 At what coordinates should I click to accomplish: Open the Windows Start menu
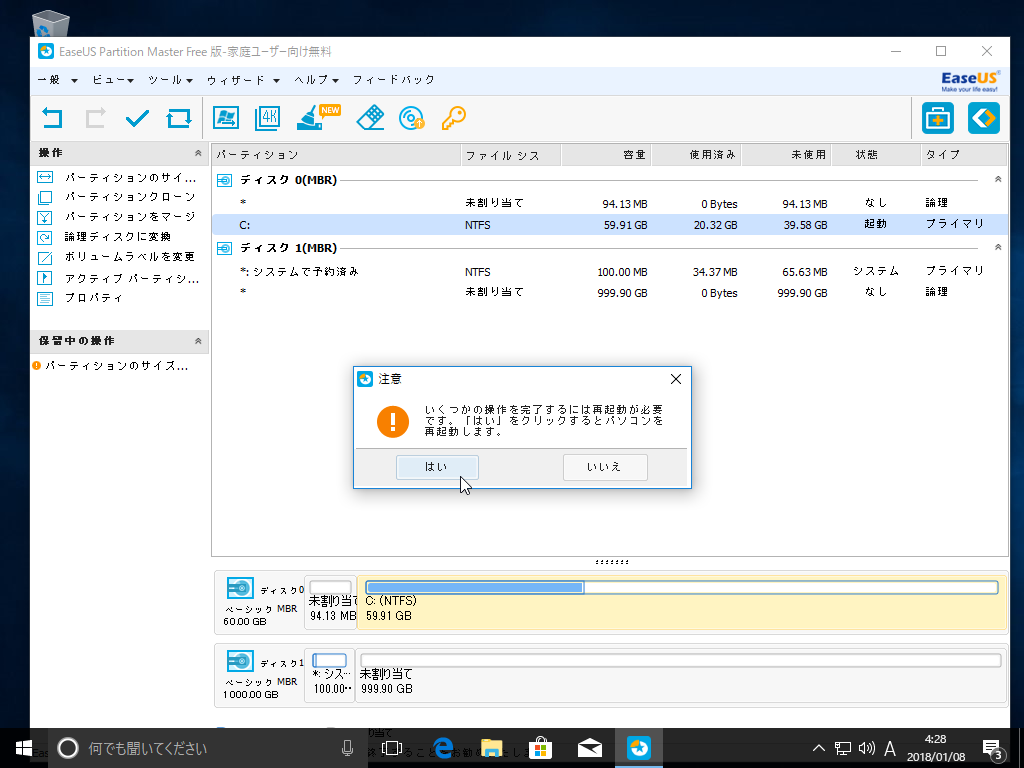(24, 748)
